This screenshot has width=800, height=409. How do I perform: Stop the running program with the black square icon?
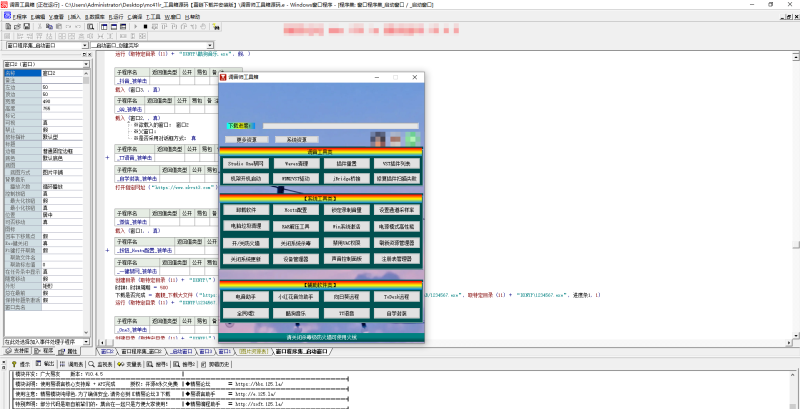145,26
